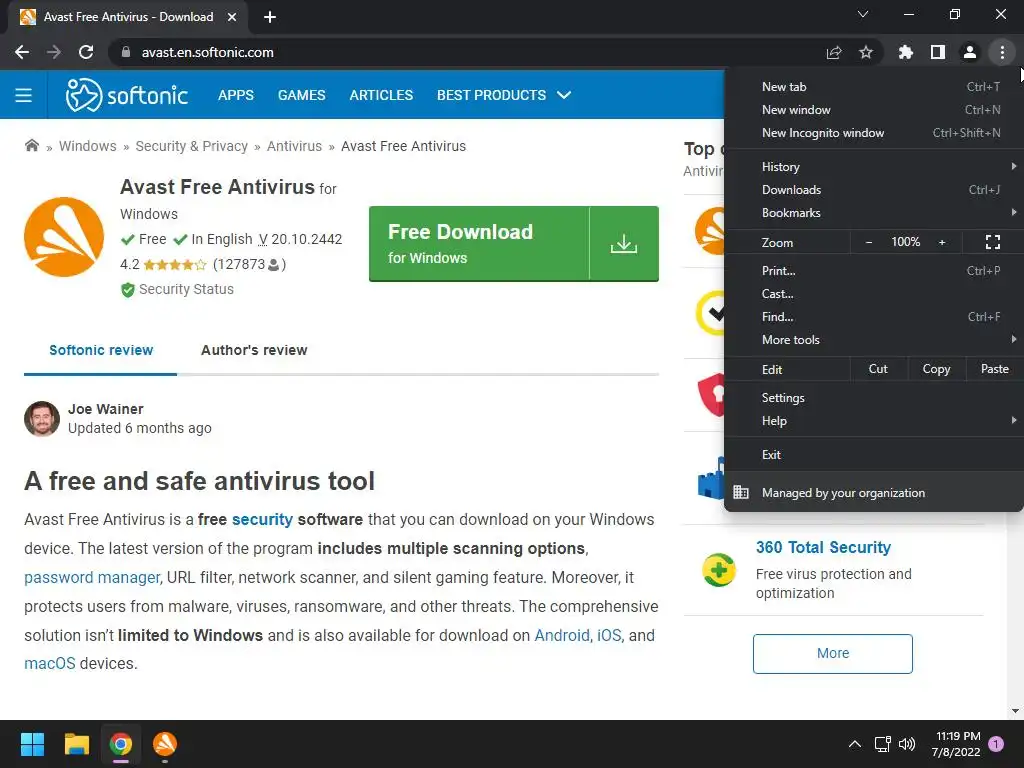Increase zoom with the plus button

(942, 242)
